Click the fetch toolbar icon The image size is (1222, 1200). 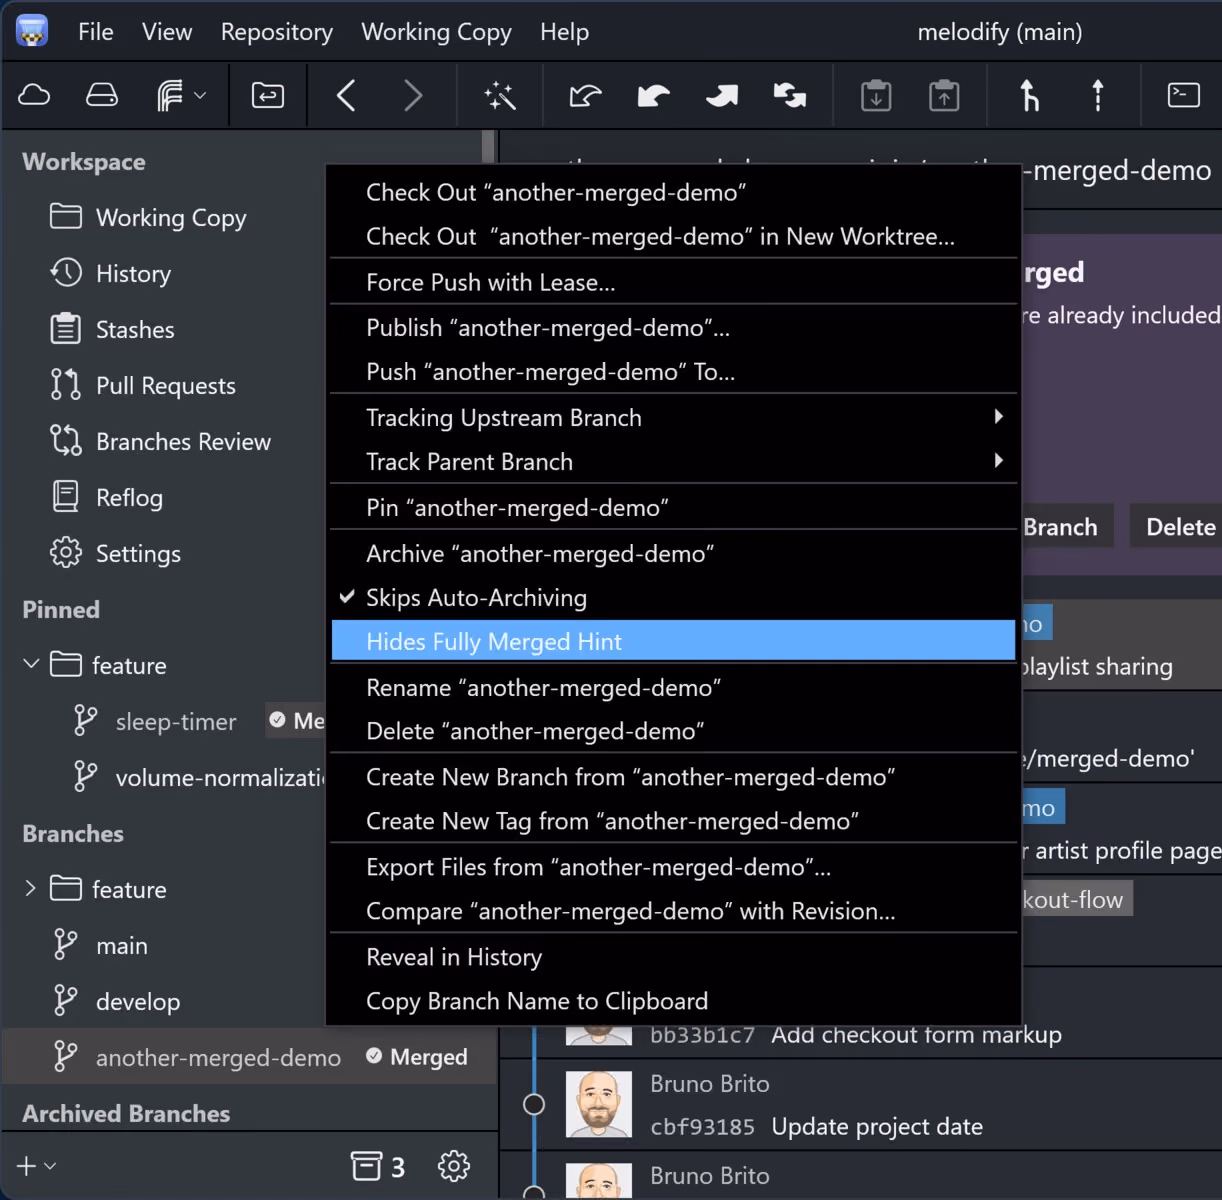(585, 96)
